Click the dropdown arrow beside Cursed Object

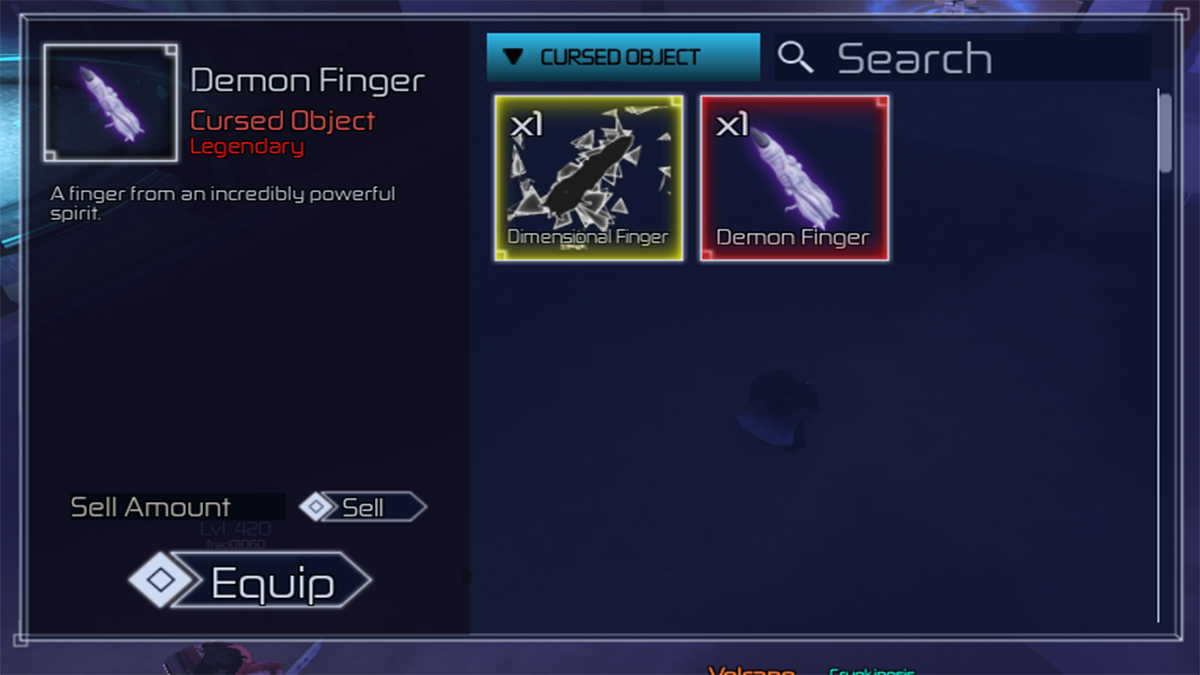click(x=514, y=58)
